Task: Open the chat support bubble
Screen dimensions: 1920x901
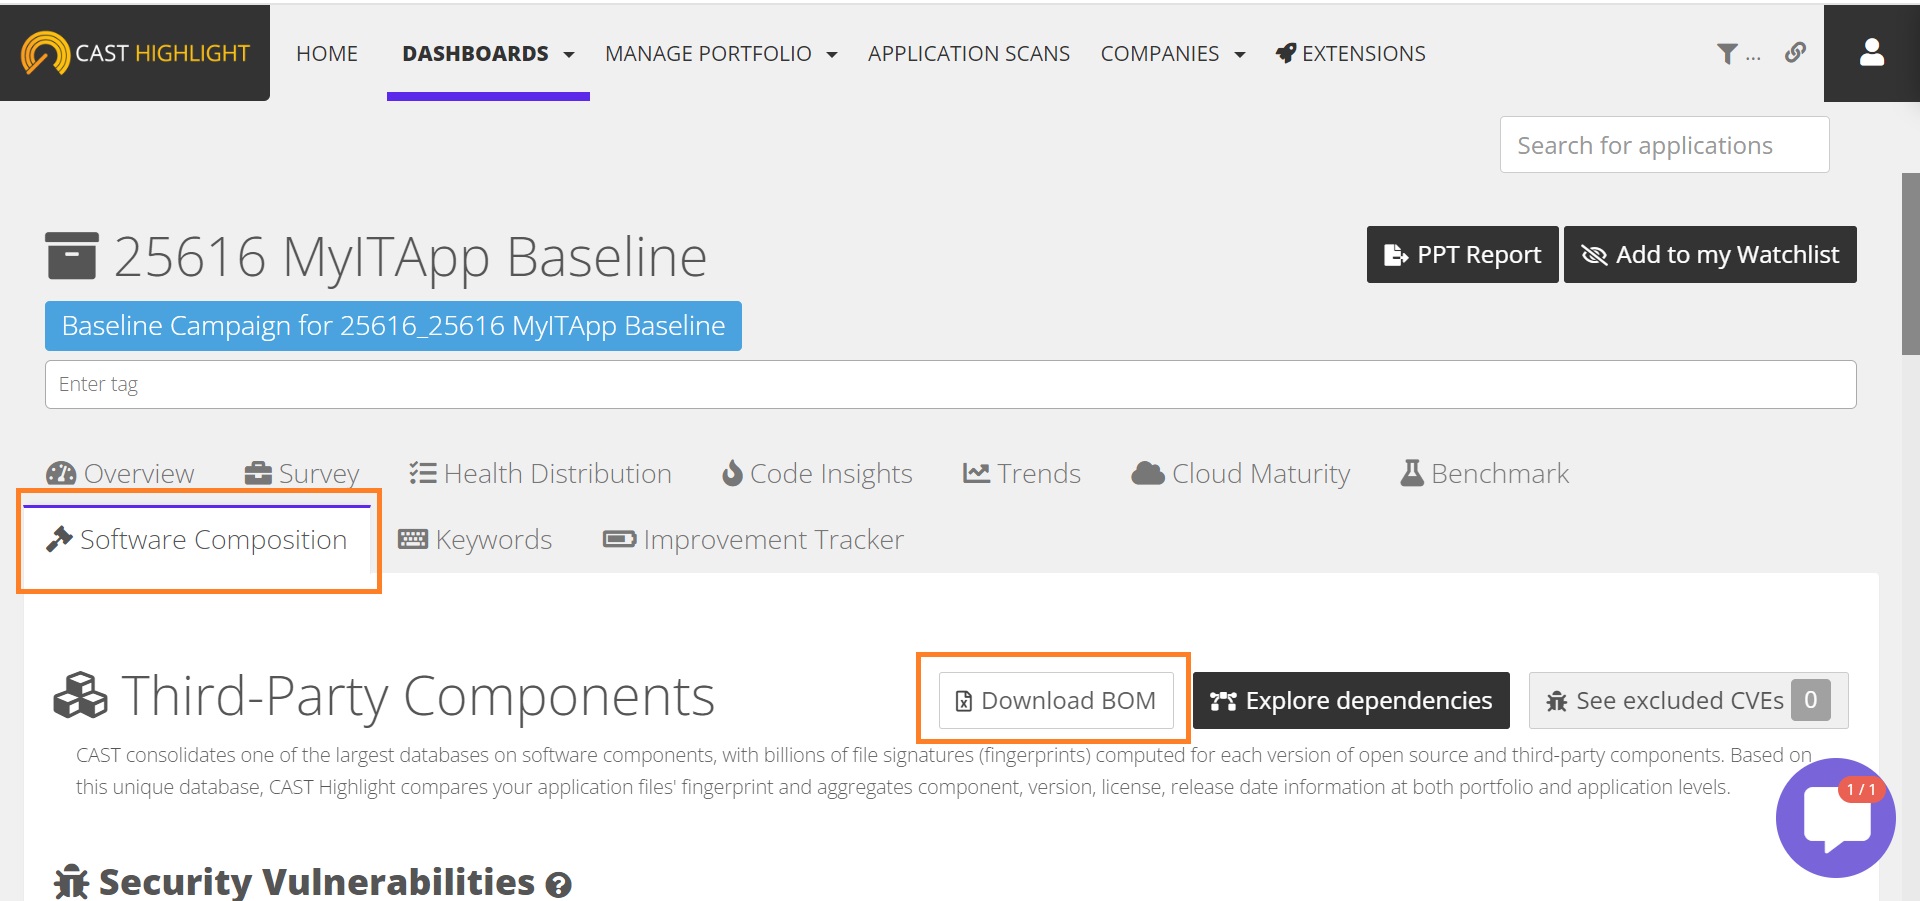Action: (x=1835, y=818)
